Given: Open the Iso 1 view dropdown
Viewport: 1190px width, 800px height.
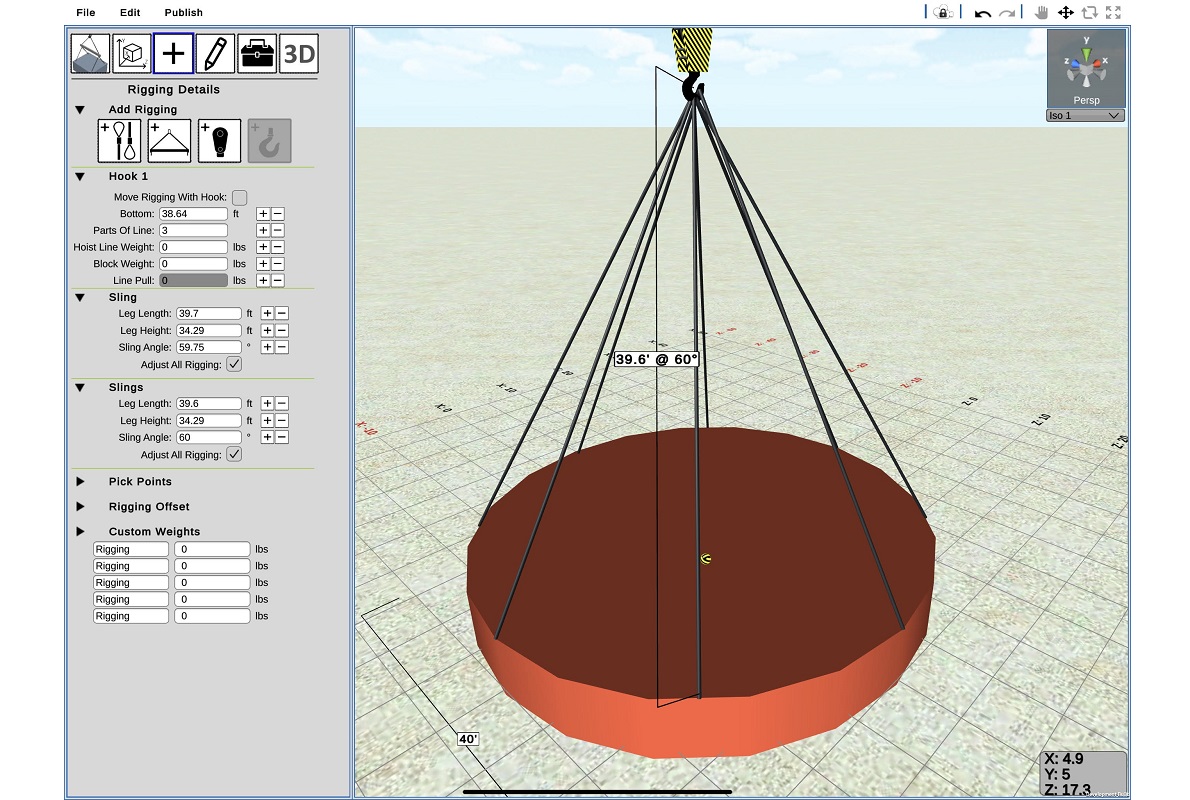Looking at the screenshot, I should pyautogui.click(x=1085, y=115).
